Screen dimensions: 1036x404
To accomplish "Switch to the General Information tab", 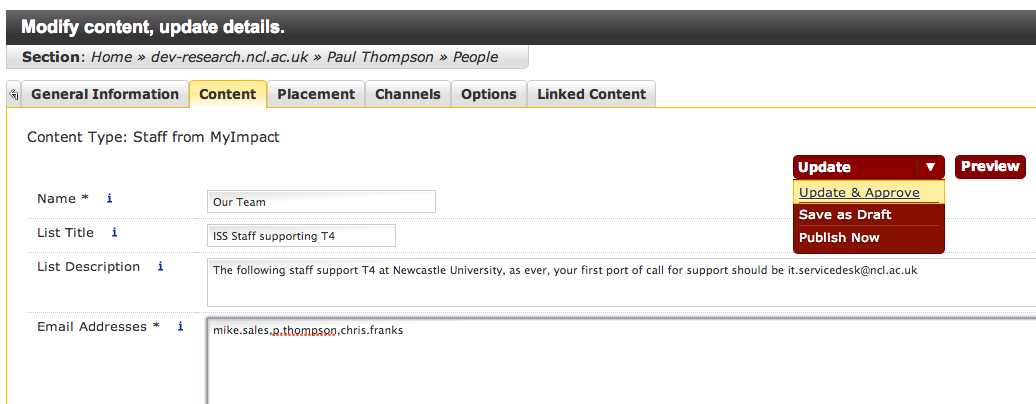I will [105, 95].
